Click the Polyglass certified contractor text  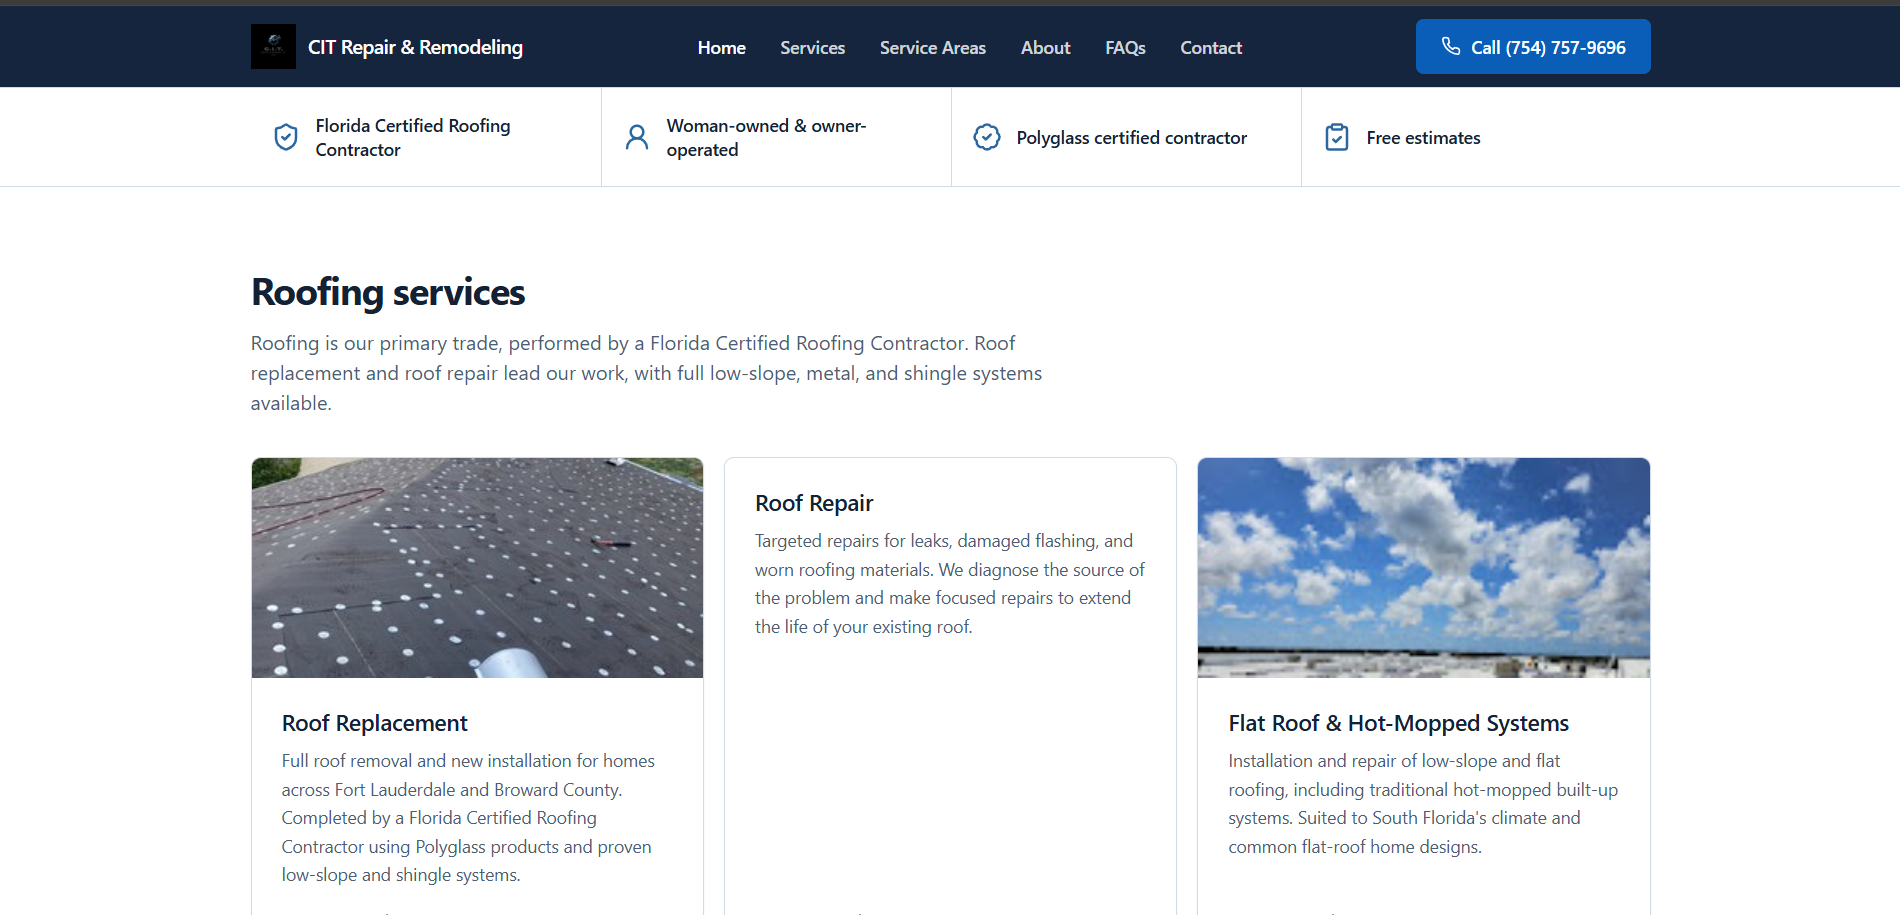(1132, 138)
